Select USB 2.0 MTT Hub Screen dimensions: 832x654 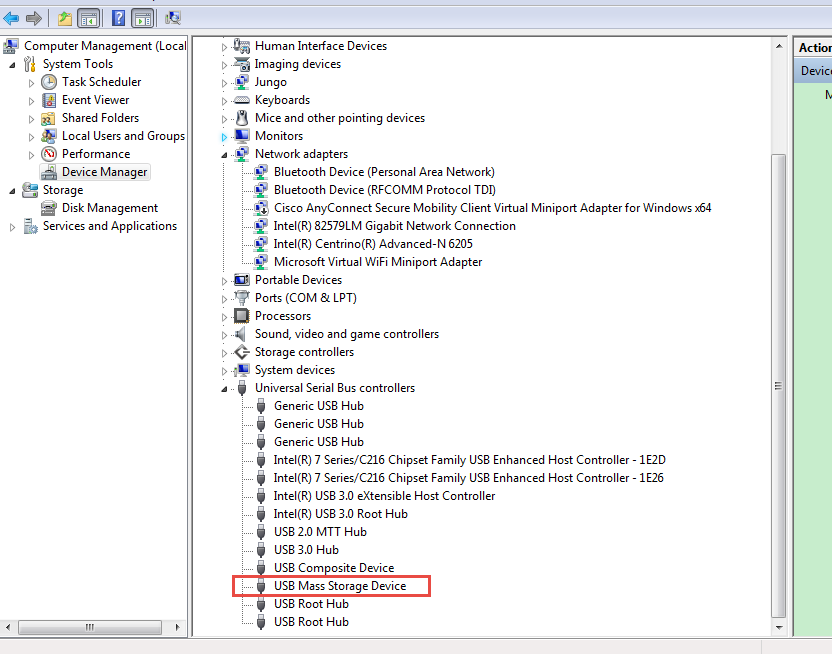[x=320, y=531]
